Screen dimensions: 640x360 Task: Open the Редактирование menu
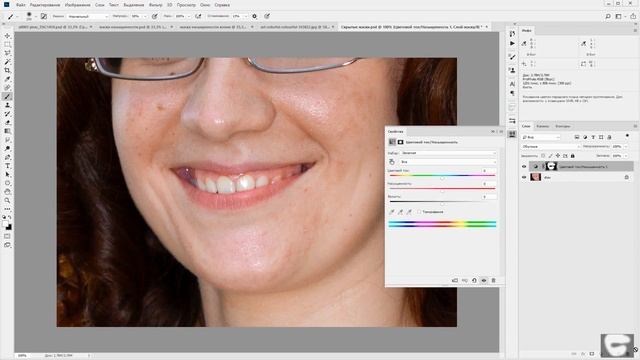coord(45,5)
